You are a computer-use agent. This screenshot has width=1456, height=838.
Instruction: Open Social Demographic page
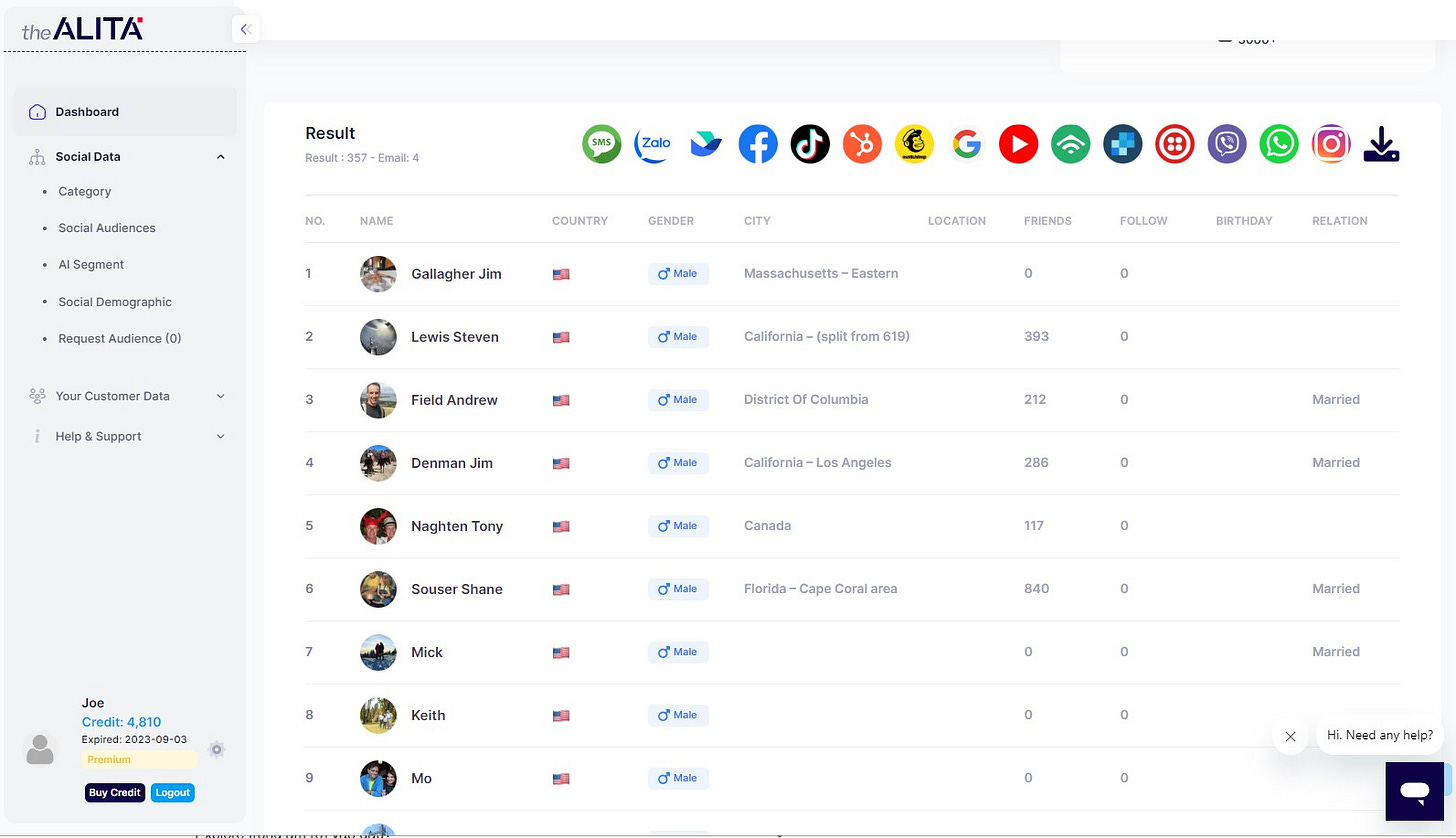(x=115, y=302)
